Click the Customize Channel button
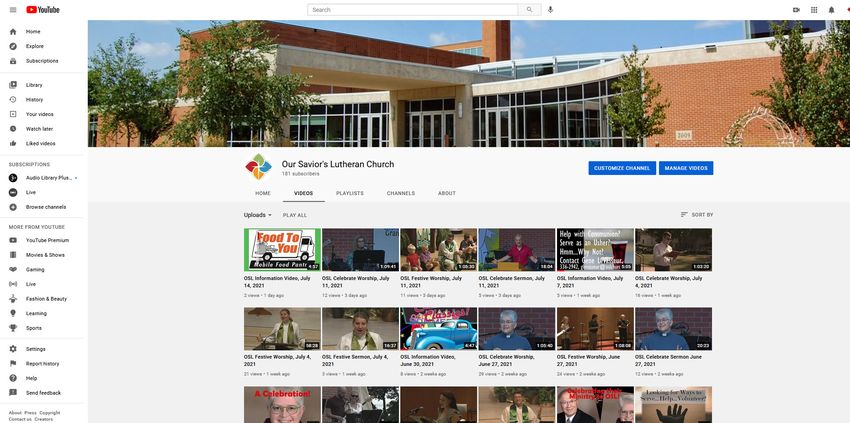This screenshot has height=423, width=850. 621,168
